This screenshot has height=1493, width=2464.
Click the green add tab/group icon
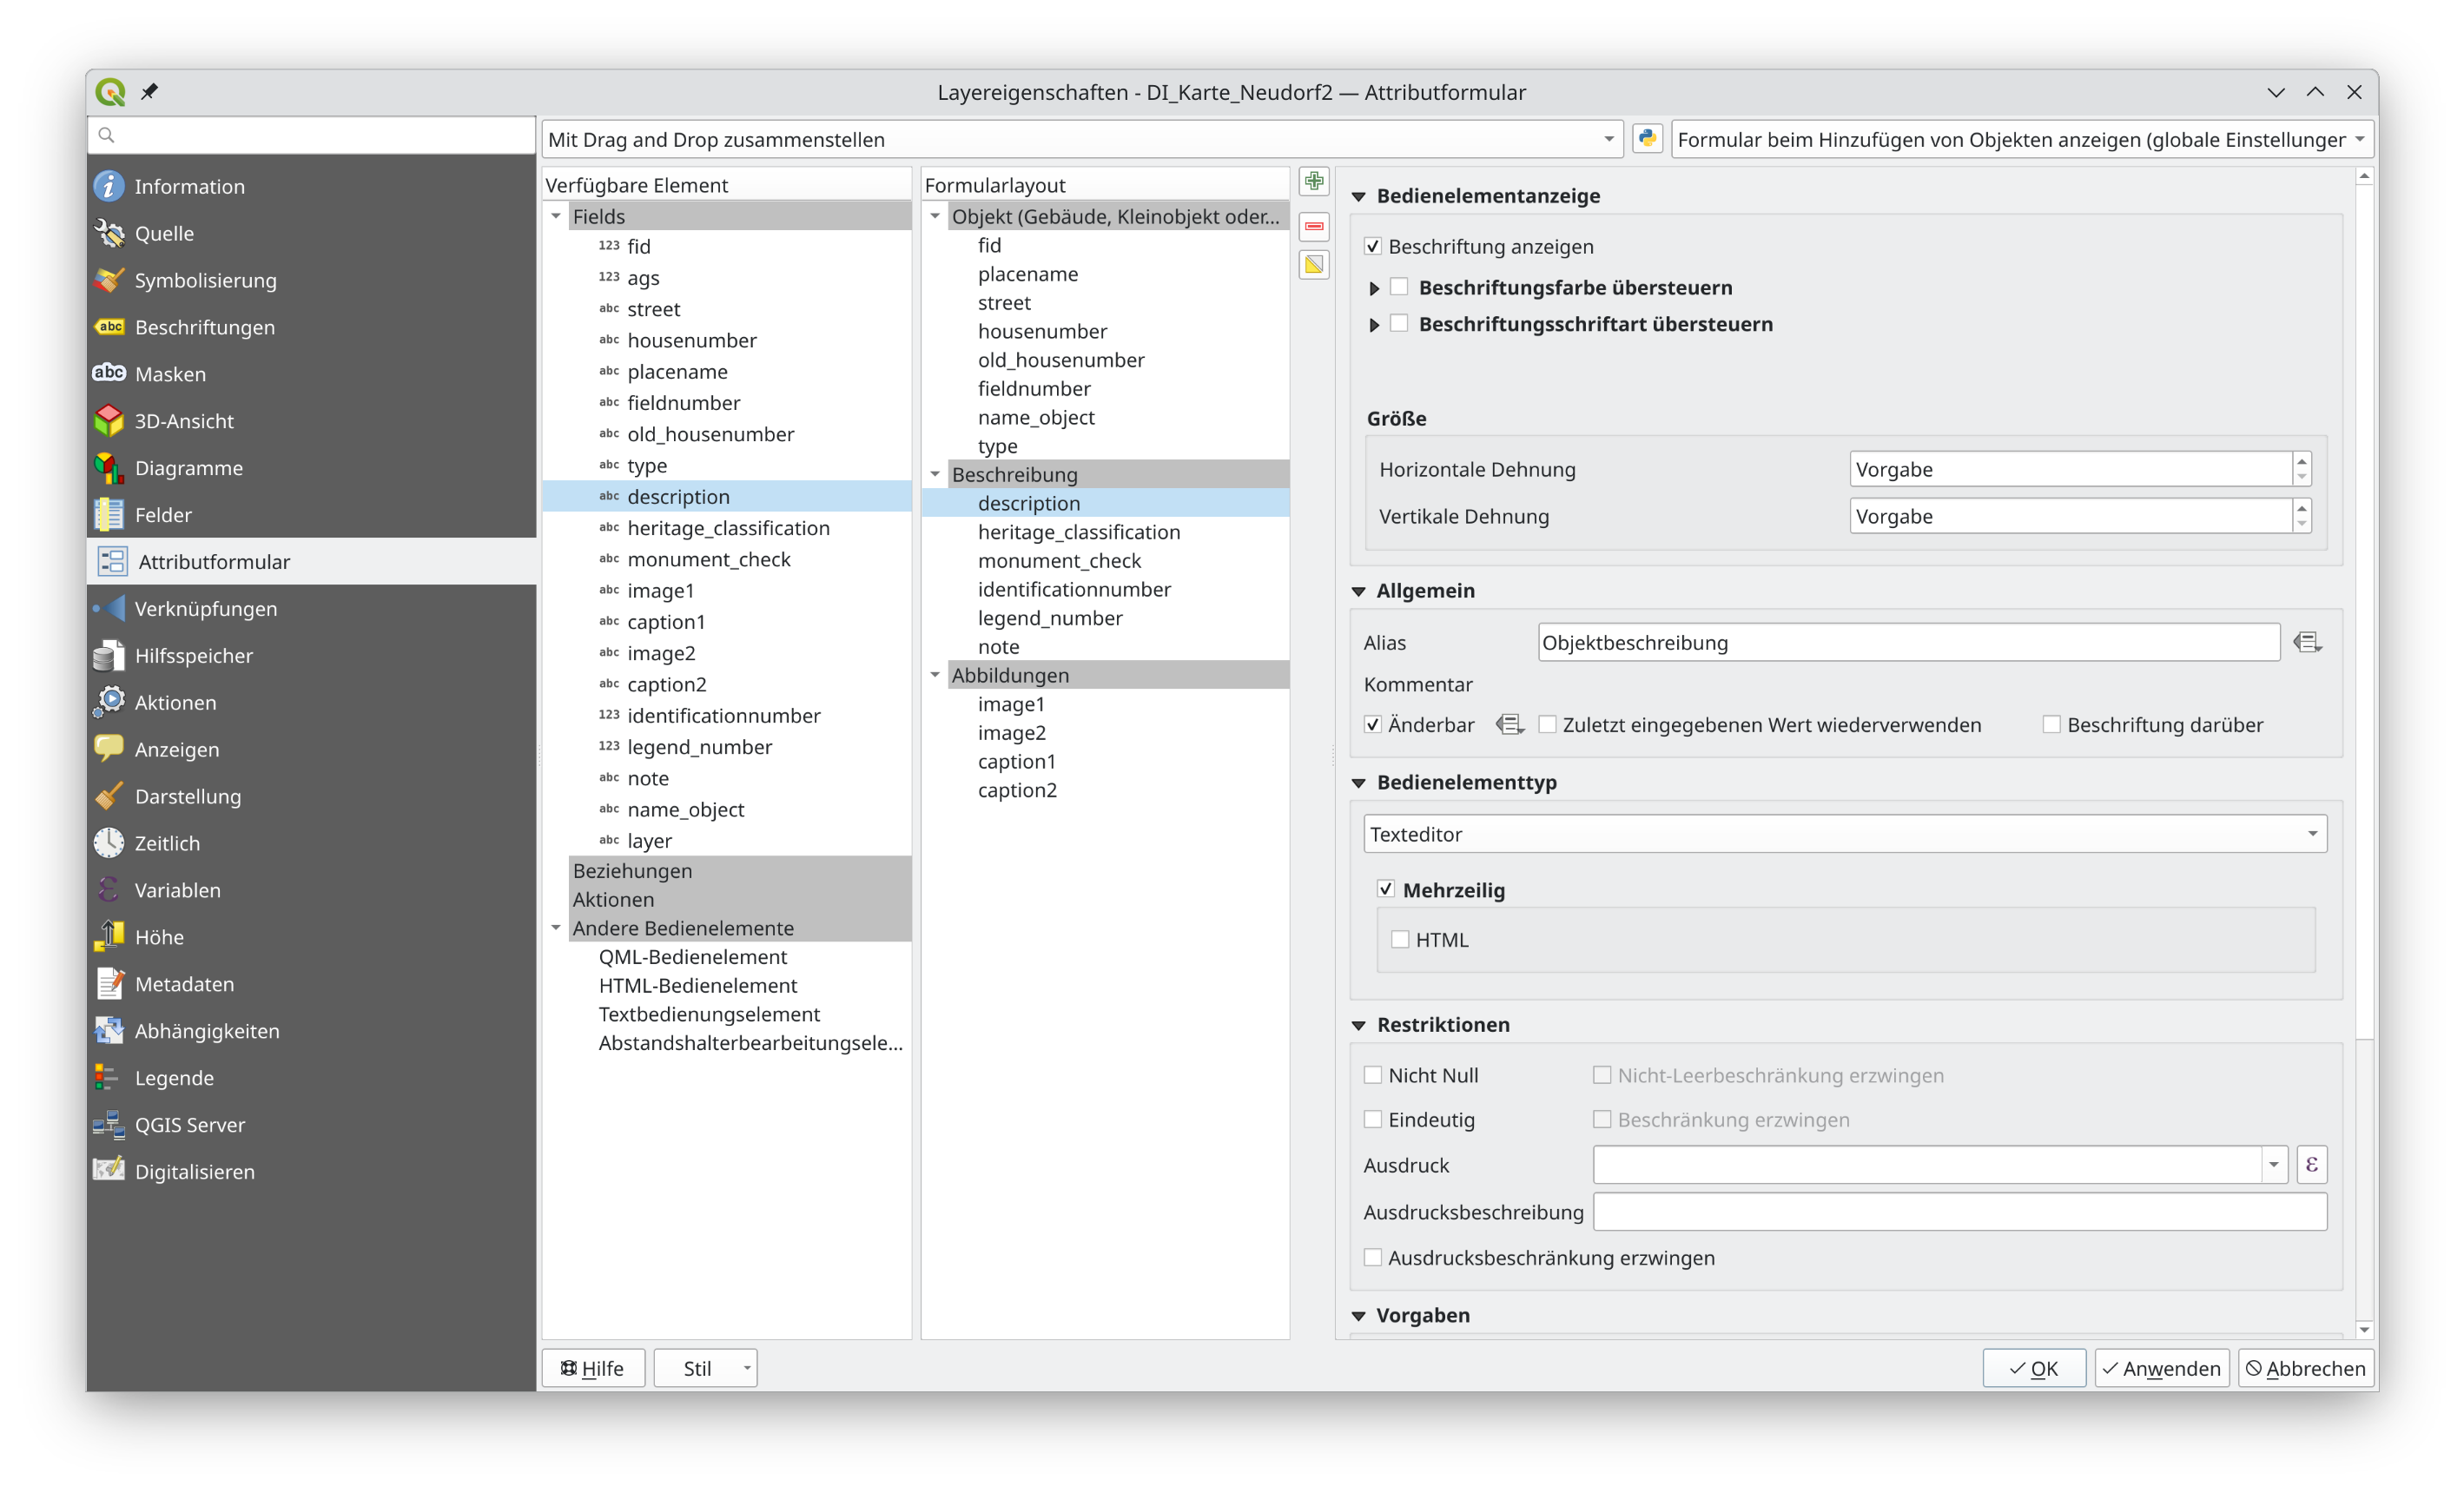(x=1314, y=182)
